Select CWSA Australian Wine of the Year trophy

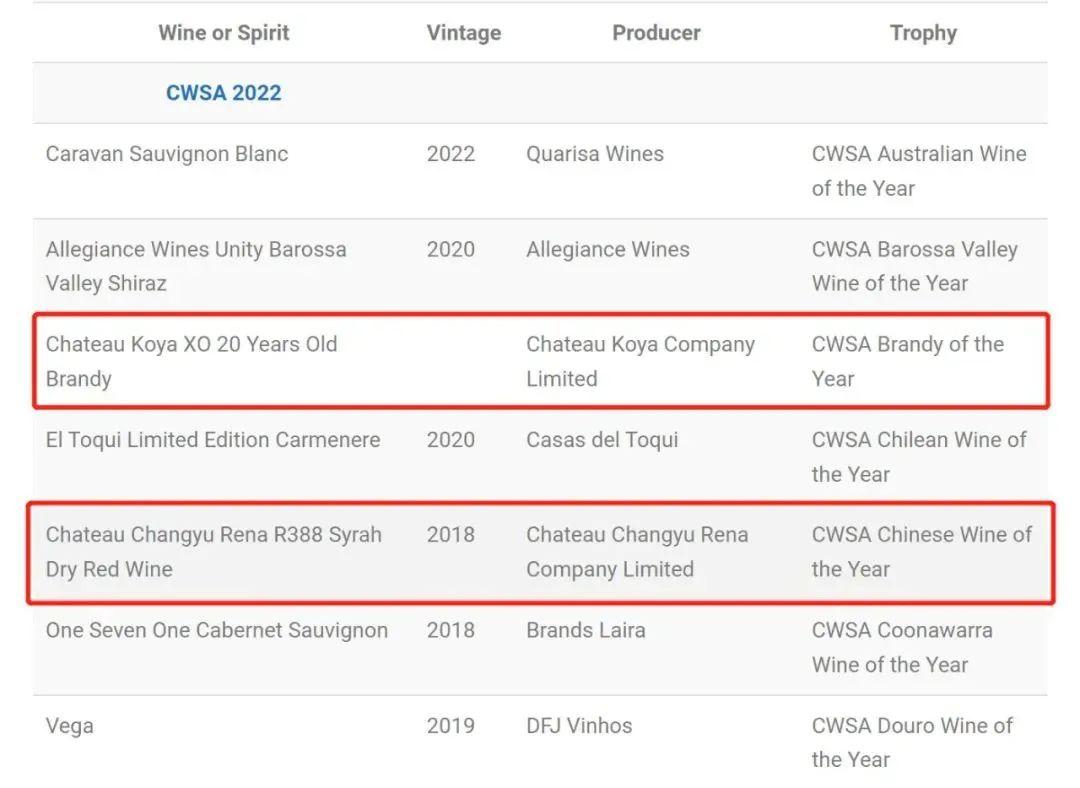(x=919, y=171)
